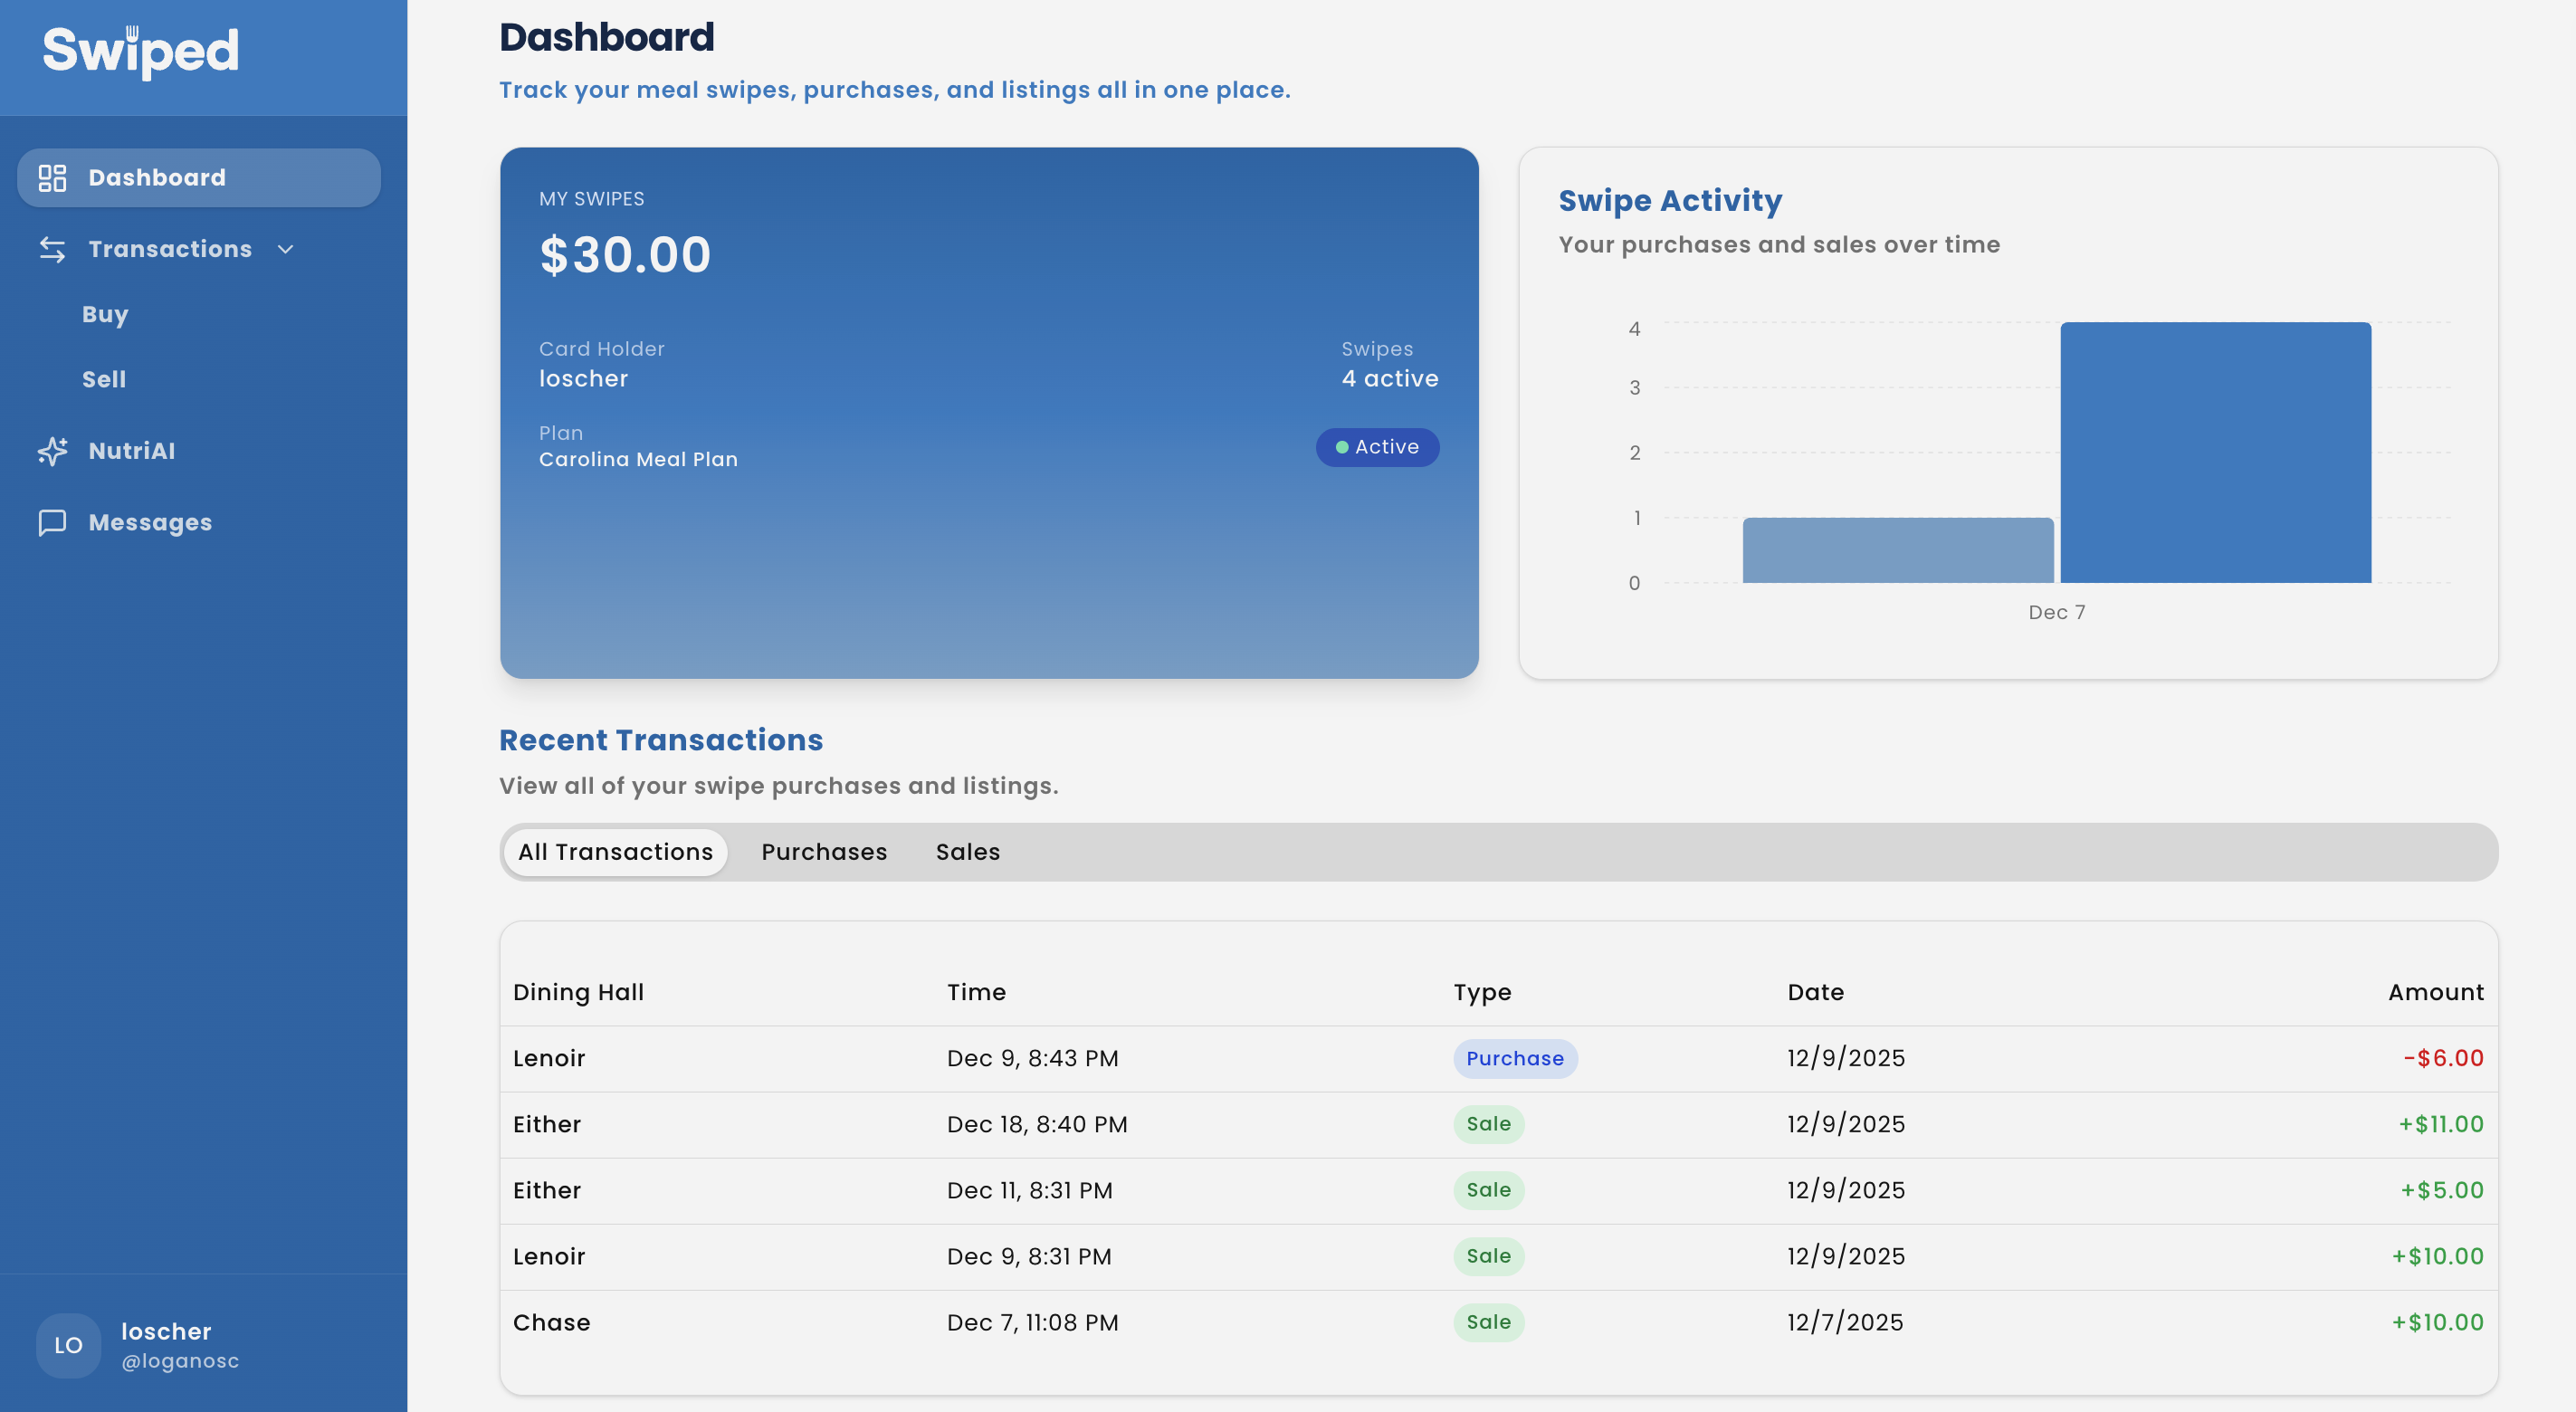Click the NutriAI sparkle icon
The width and height of the screenshot is (2576, 1412).
point(52,451)
